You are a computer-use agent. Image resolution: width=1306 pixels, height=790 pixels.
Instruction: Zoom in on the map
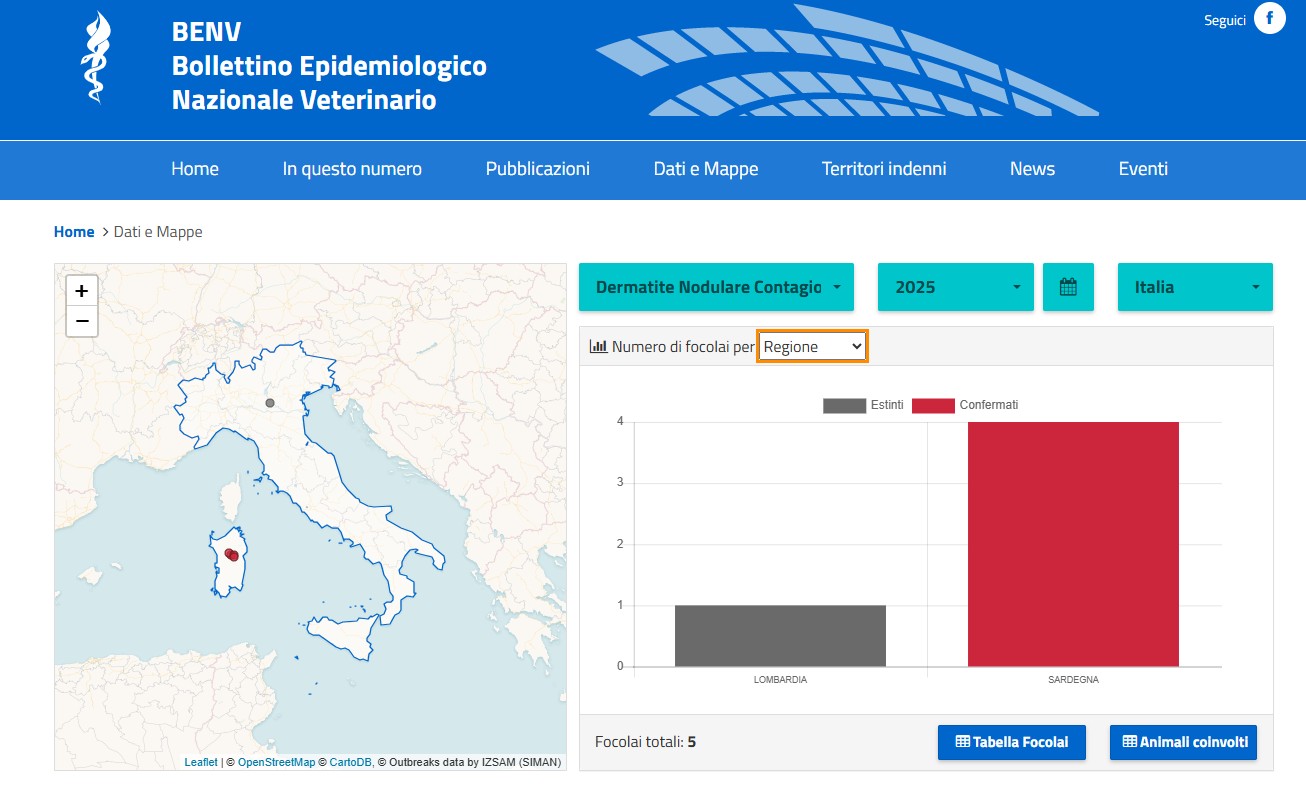(x=82, y=291)
